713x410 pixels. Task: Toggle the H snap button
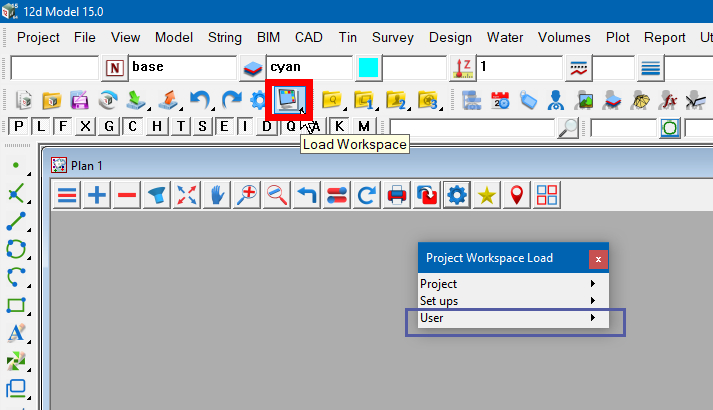pos(156,126)
